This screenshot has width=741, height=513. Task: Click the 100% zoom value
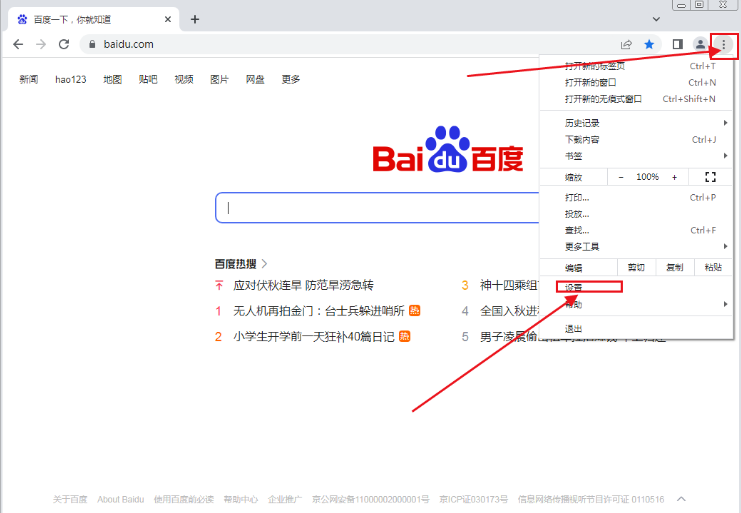point(647,177)
